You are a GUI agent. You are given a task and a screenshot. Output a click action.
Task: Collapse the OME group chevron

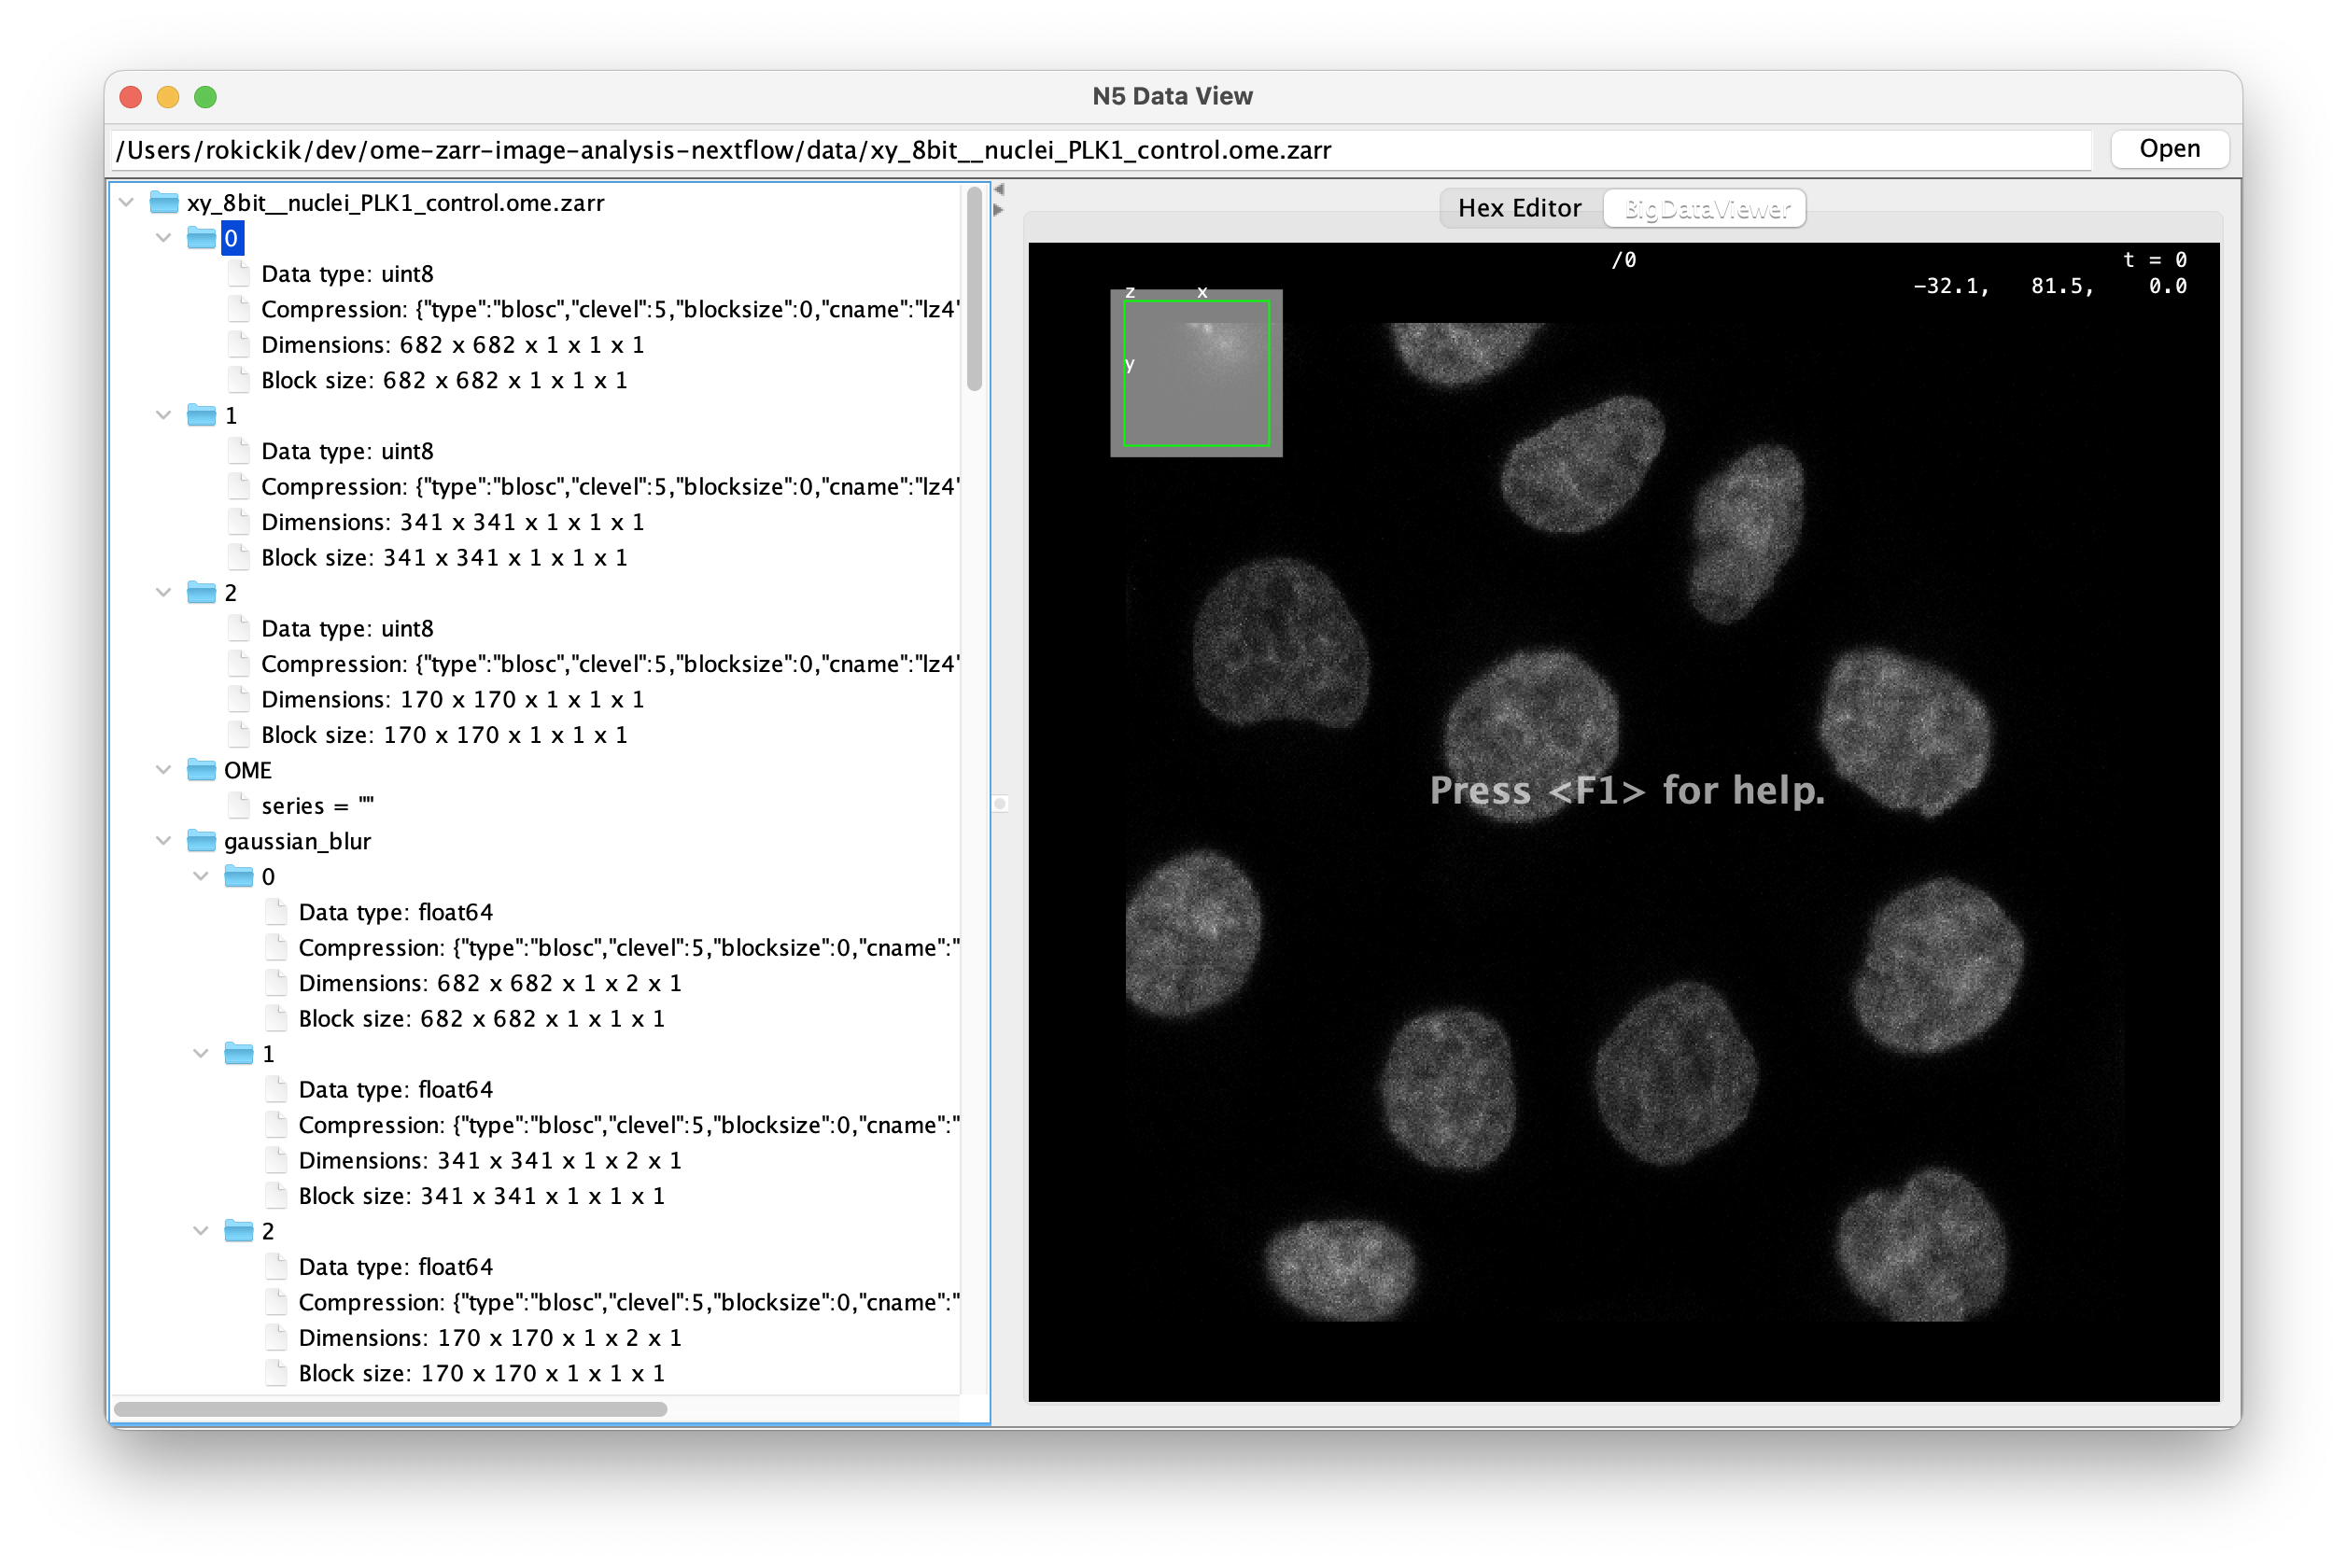[164, 770]
